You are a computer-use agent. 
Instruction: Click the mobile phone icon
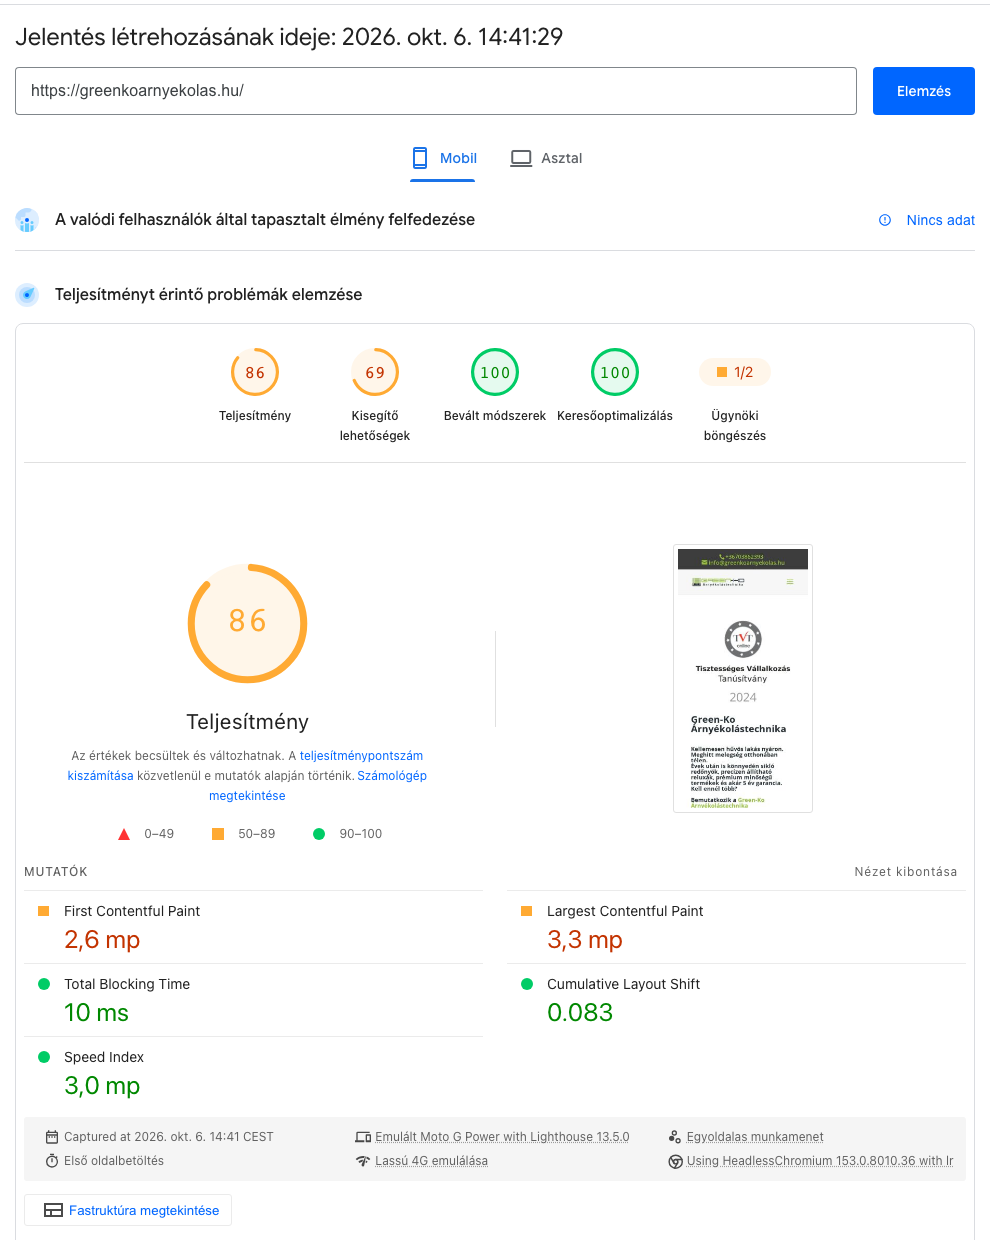coord(420,158)
